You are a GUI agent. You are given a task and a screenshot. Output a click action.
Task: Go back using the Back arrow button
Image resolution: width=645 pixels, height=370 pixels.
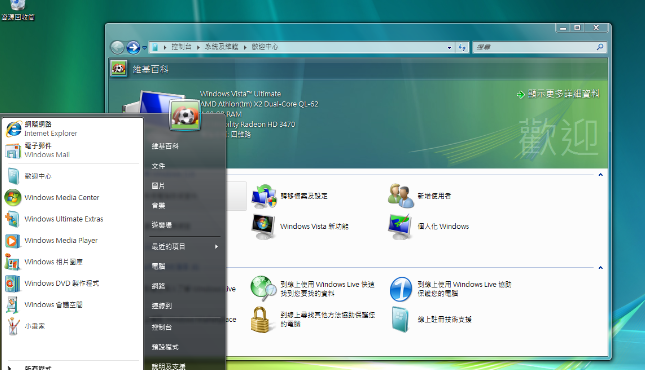click(x=117, y=47)
